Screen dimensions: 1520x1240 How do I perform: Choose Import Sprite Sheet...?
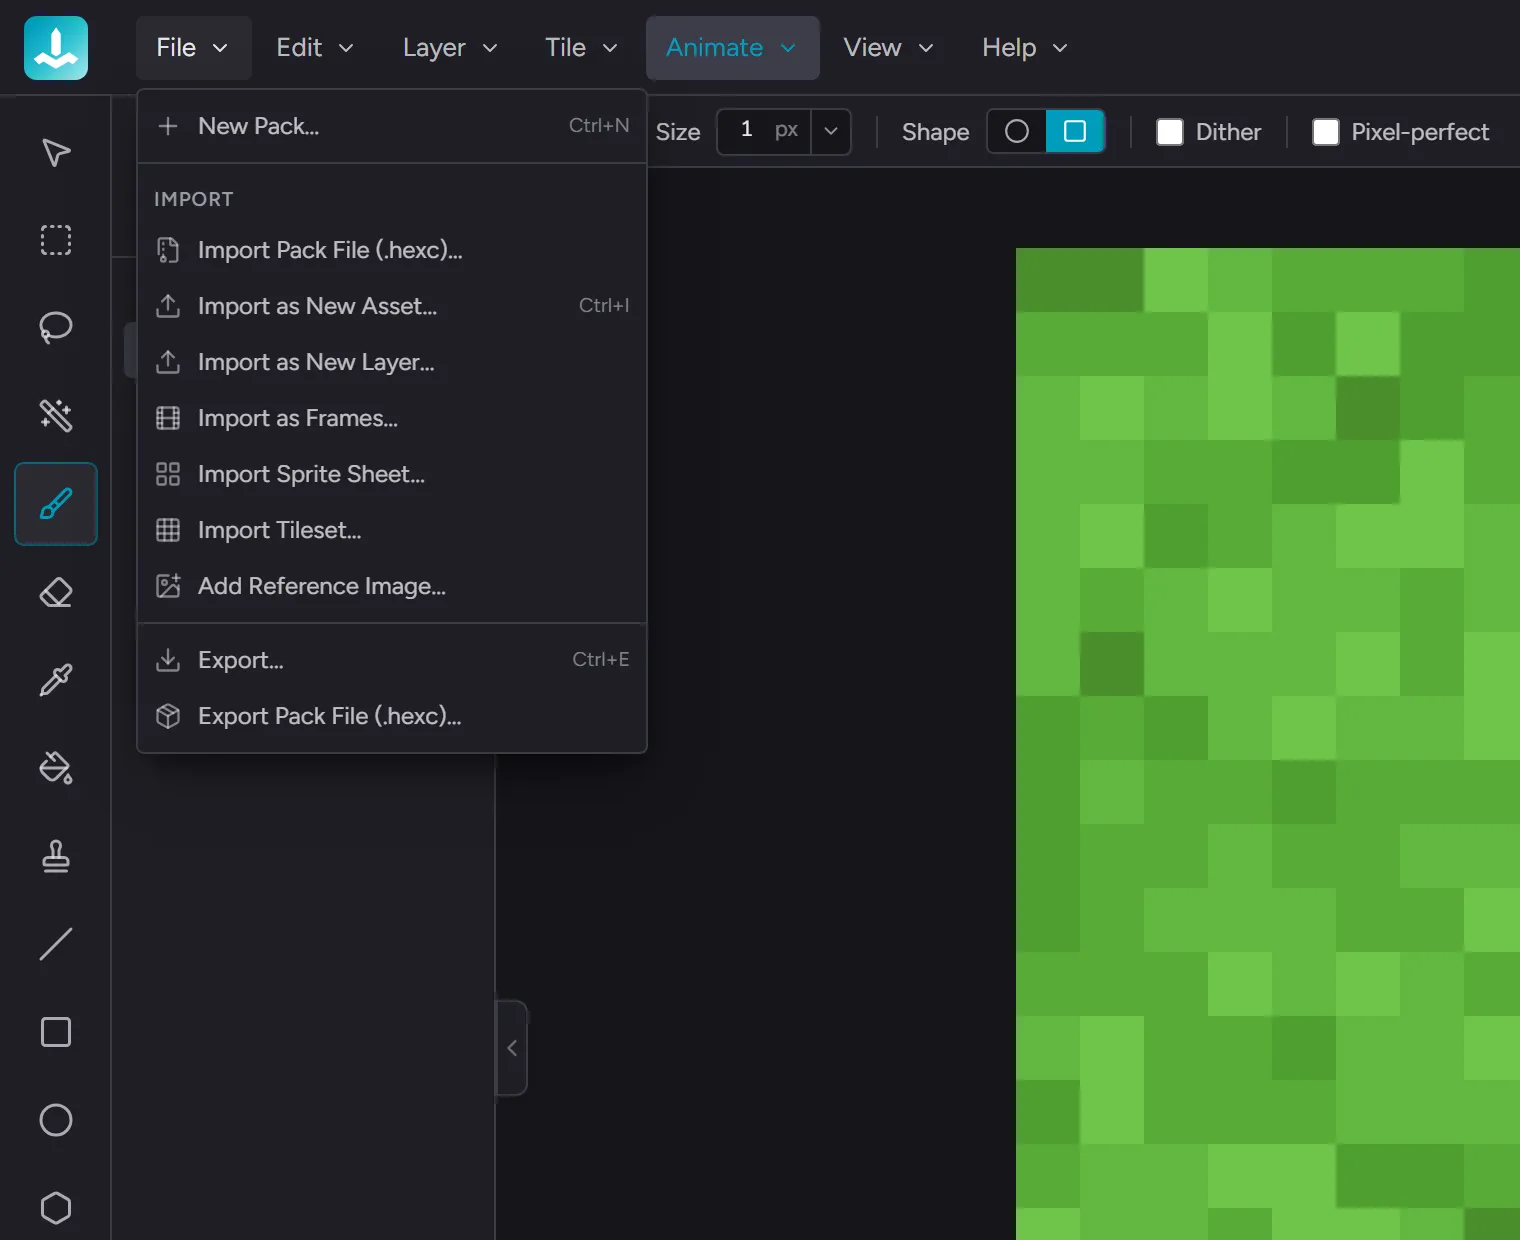pyautogui.click(x=392, y=474)
